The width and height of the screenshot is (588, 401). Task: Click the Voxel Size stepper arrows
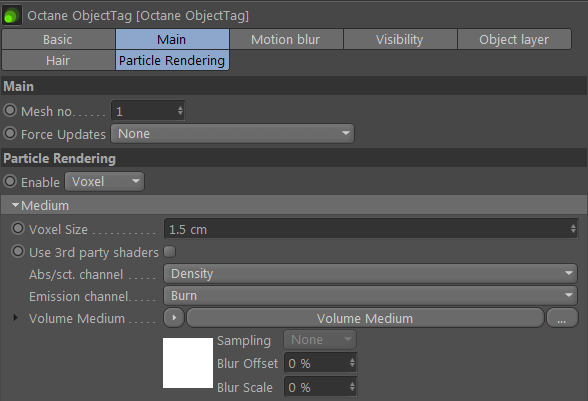pos(573,229)
